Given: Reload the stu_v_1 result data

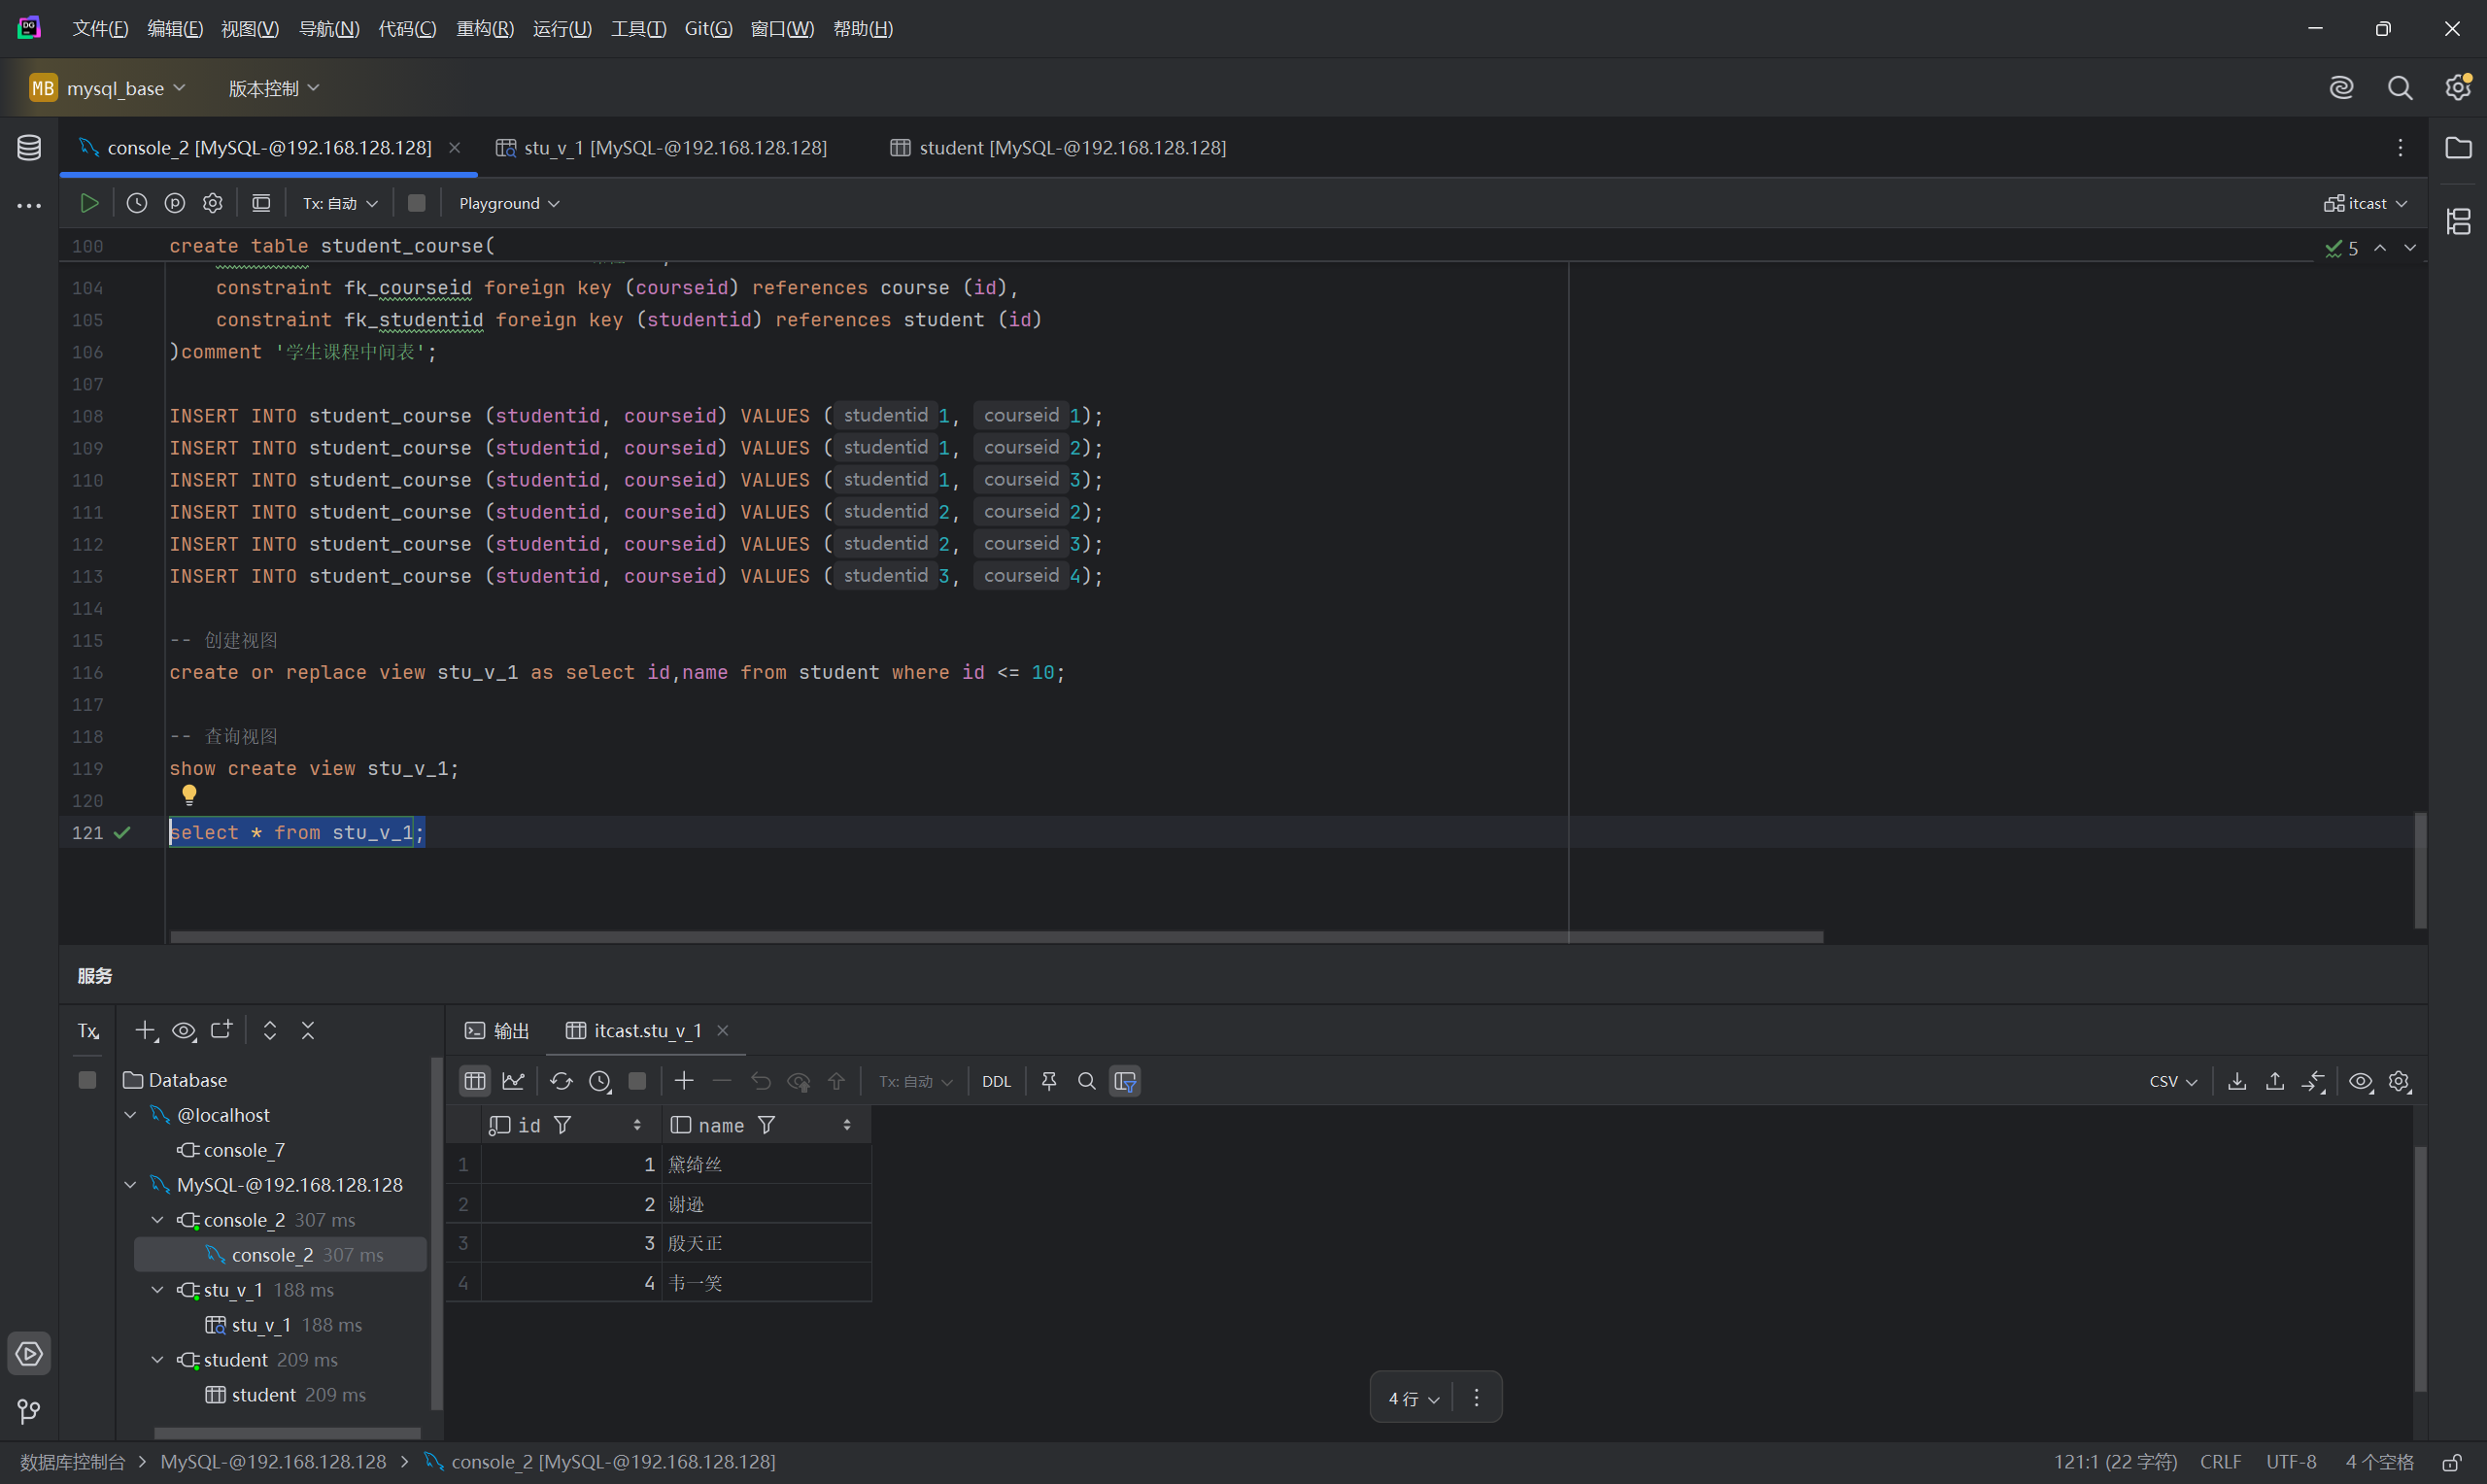Looking at the screenshot, I should 561,1081.
